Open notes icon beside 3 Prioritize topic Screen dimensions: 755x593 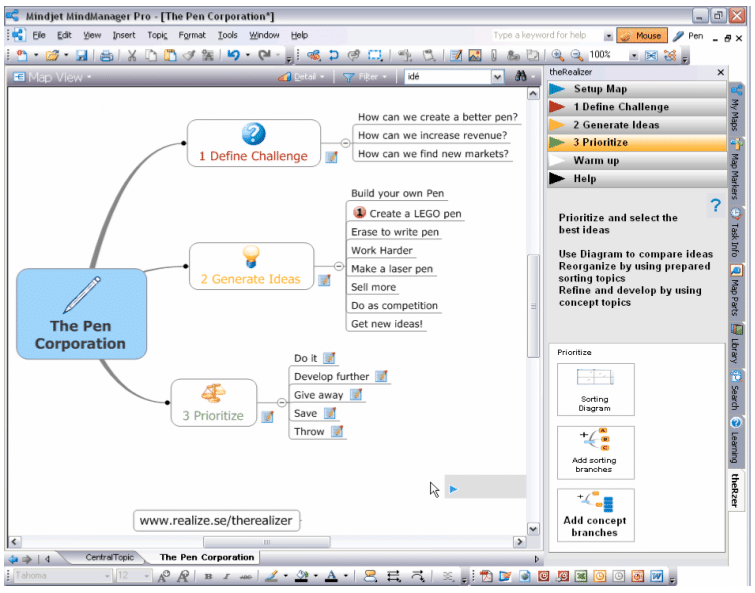[267, 417]
